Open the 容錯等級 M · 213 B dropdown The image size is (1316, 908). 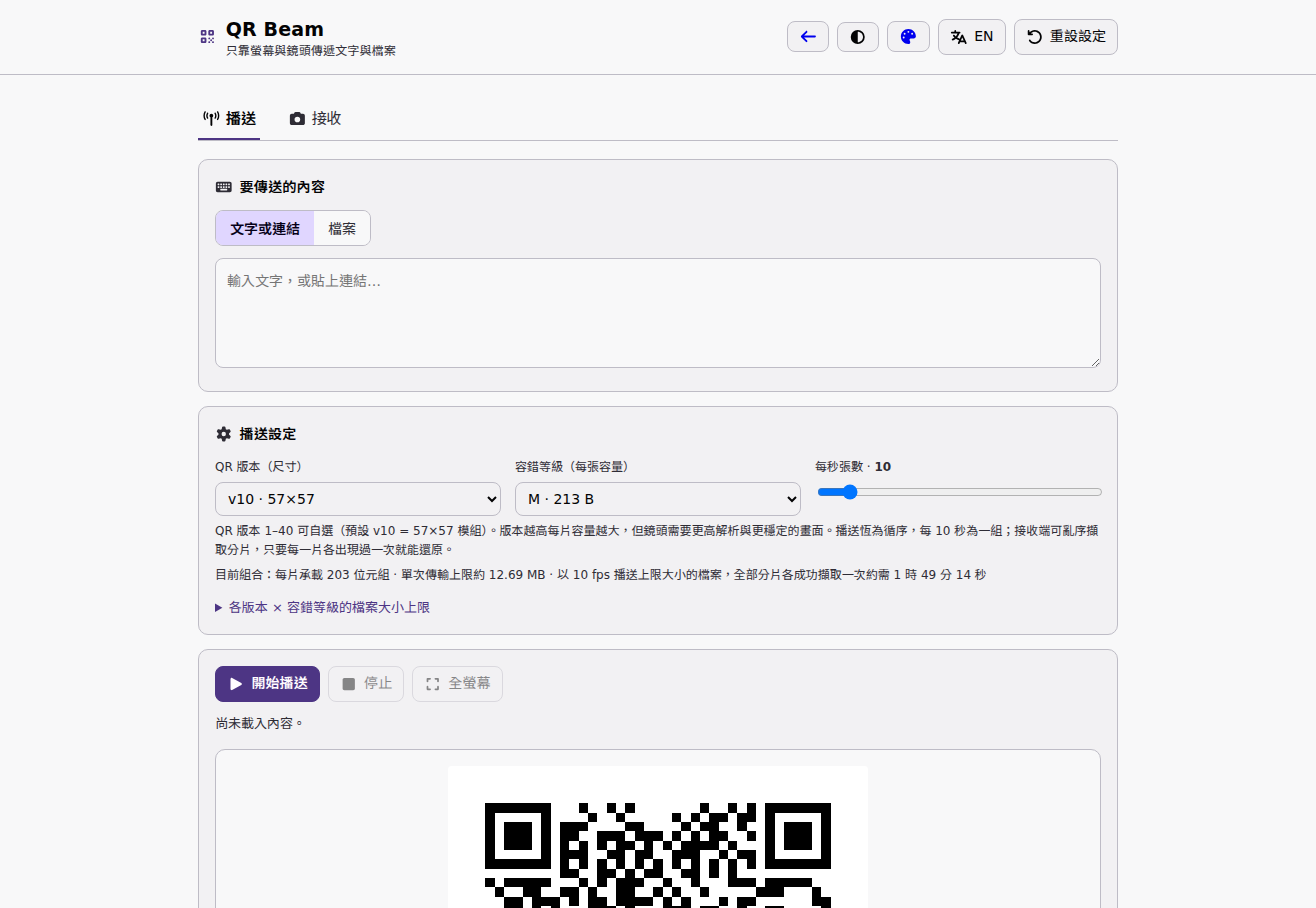pos(658,499)
